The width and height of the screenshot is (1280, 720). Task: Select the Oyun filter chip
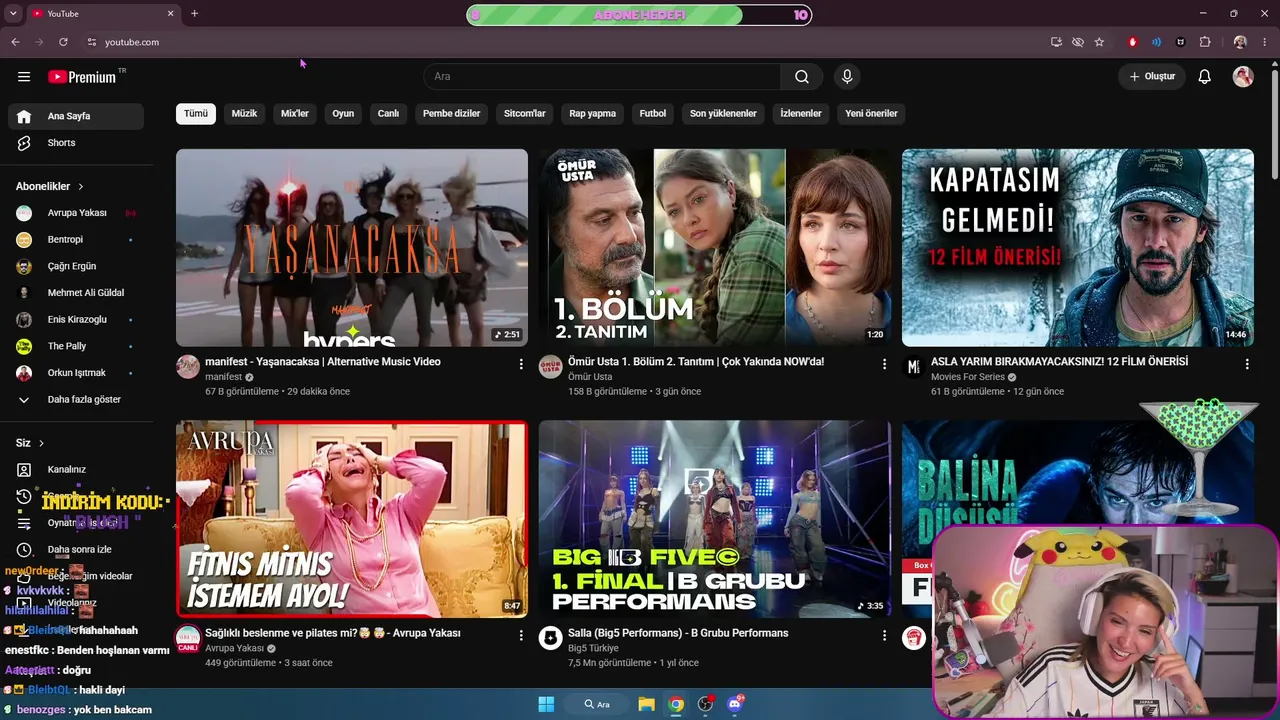(343, 114)
